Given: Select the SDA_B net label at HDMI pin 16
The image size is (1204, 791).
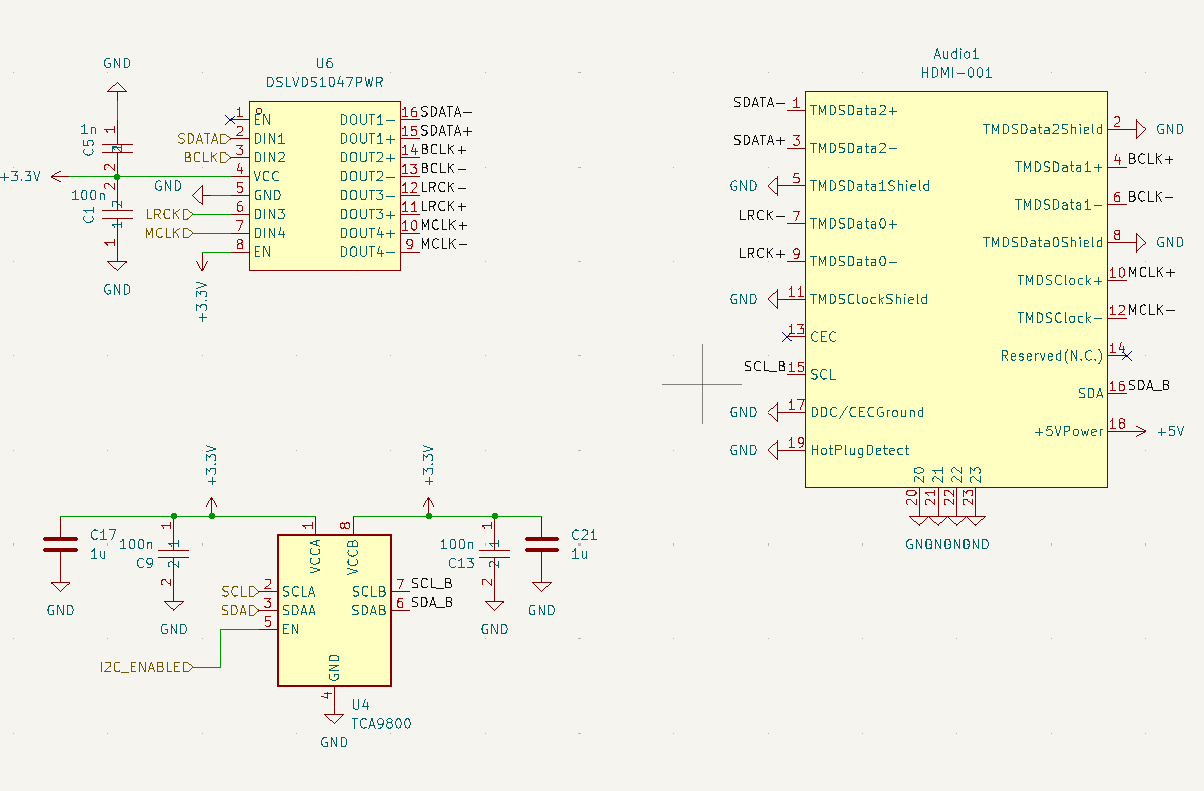Looking at the screenshot, I should pos(1149,385).
